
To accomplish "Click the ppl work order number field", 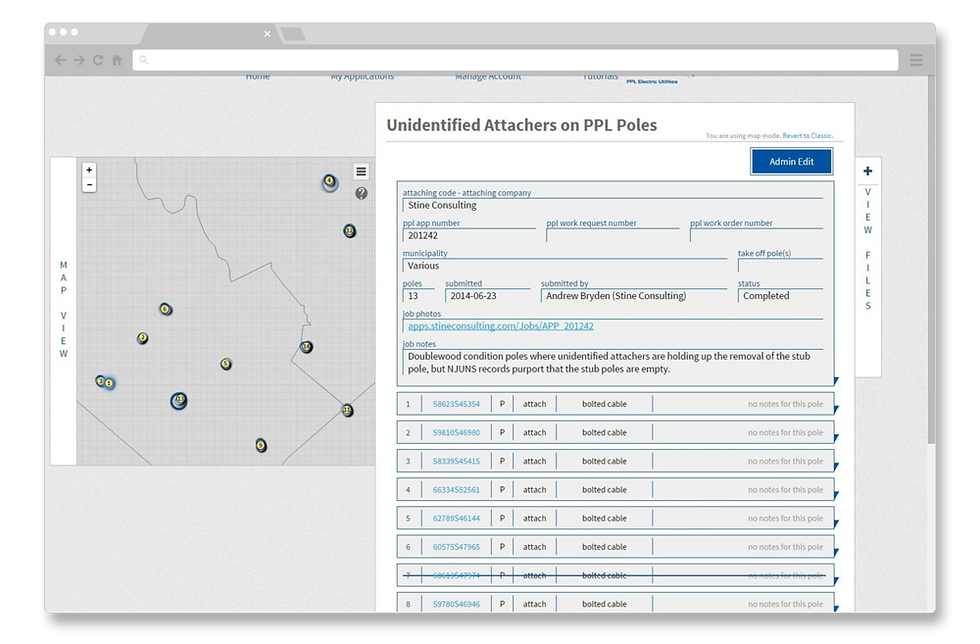I will (x=756, y=235).
